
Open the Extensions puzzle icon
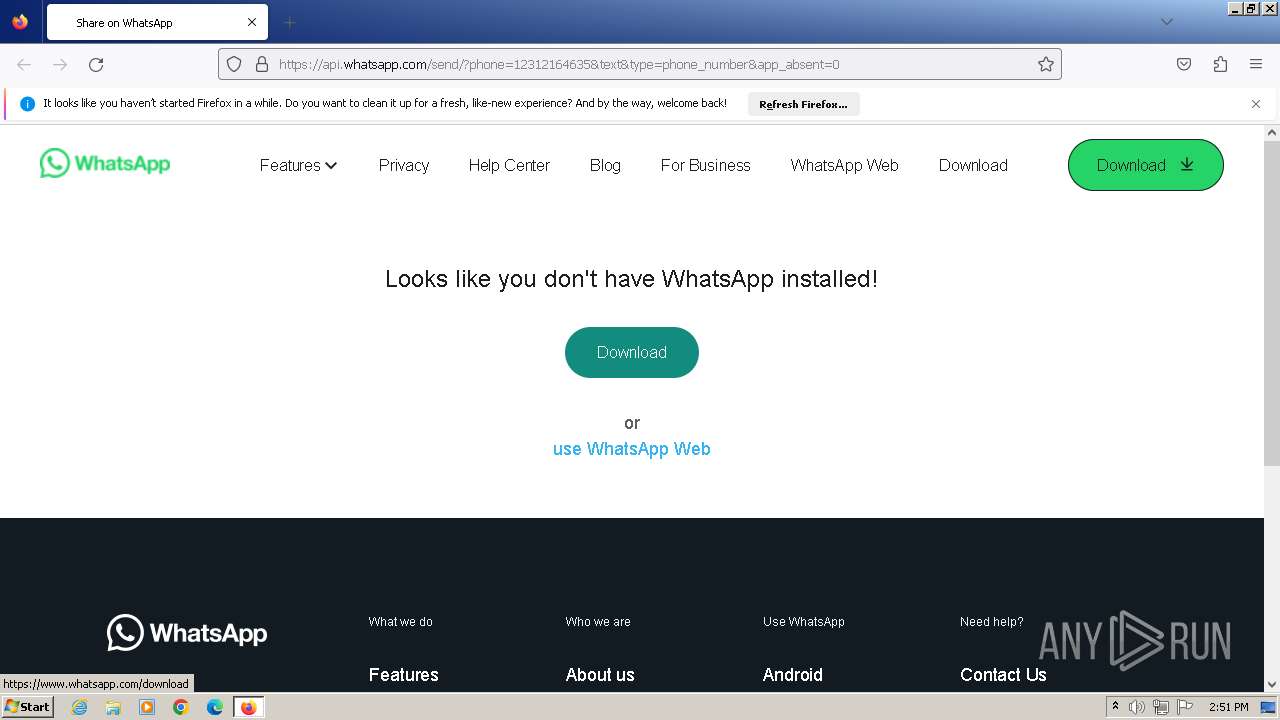pyautogui.click(x=1220, y=64)
